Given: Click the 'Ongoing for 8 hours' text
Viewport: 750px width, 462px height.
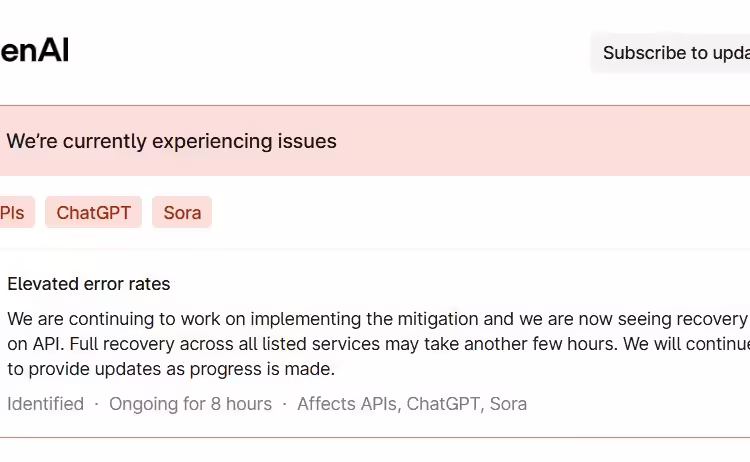Looking at the screenshot, I should pyautogui.click(x=190, y=404).
